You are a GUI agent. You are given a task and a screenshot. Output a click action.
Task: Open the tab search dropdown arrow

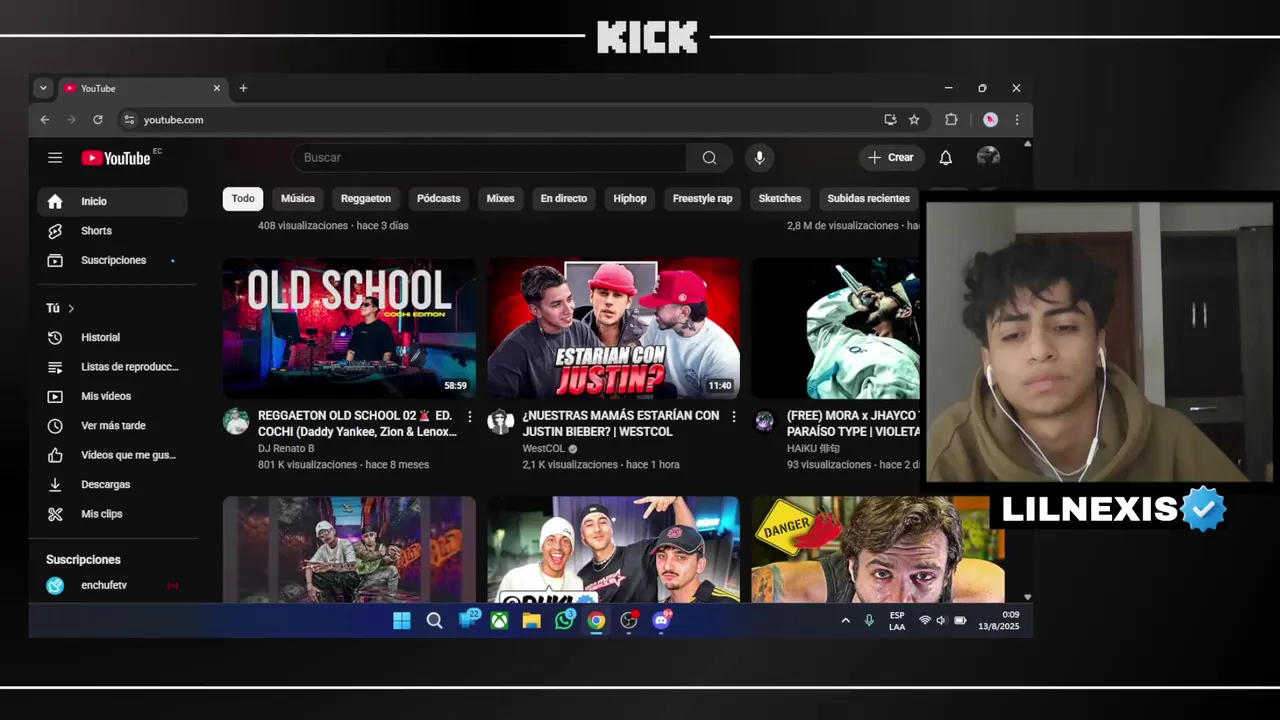pos(43,88)
